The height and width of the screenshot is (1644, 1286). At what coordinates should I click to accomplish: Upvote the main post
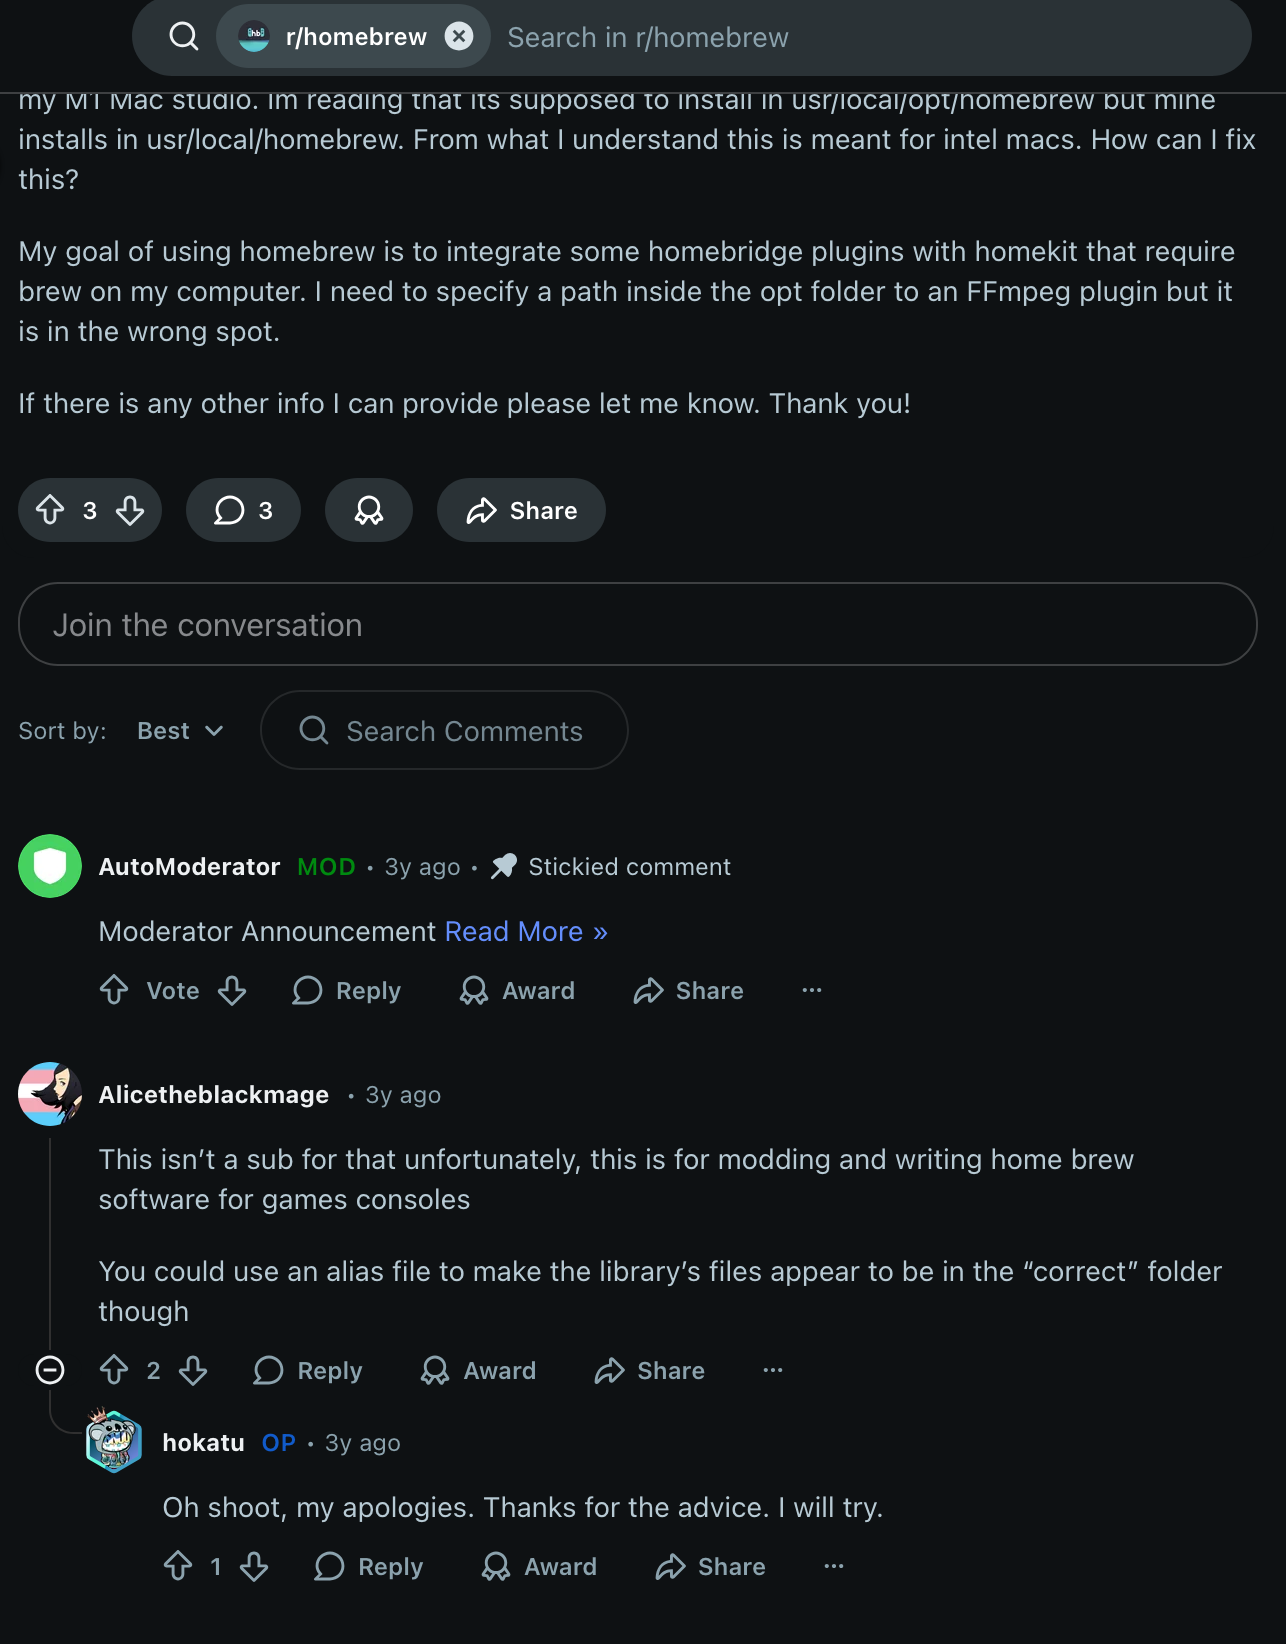[x=50, y=510]
